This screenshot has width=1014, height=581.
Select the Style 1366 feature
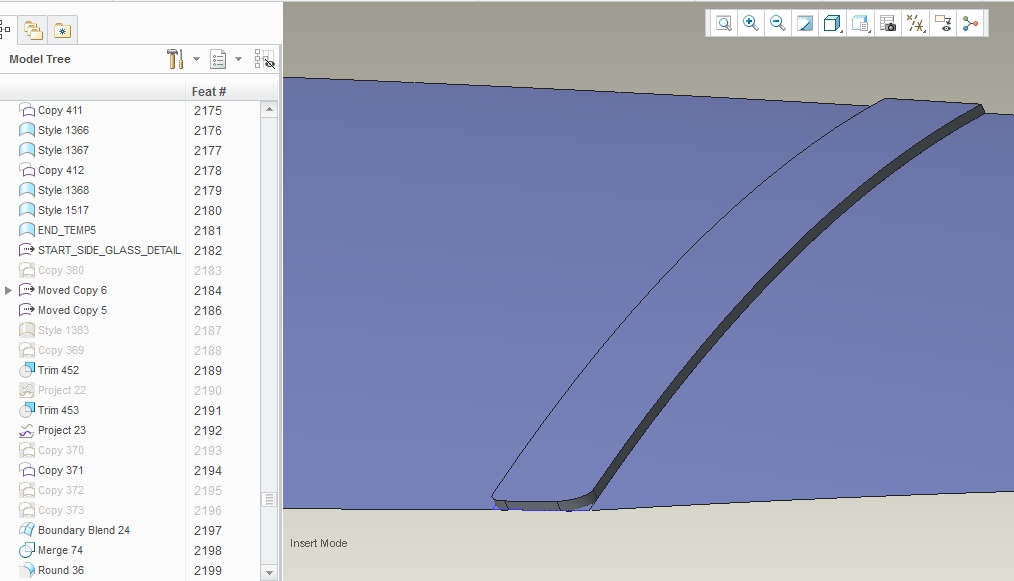[x=63, y=130]
